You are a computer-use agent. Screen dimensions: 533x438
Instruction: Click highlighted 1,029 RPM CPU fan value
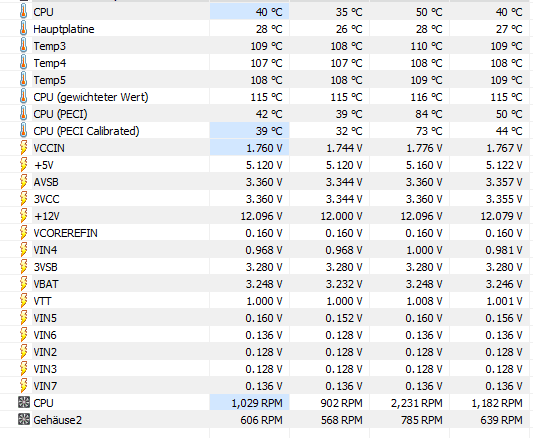pos(257,403)
